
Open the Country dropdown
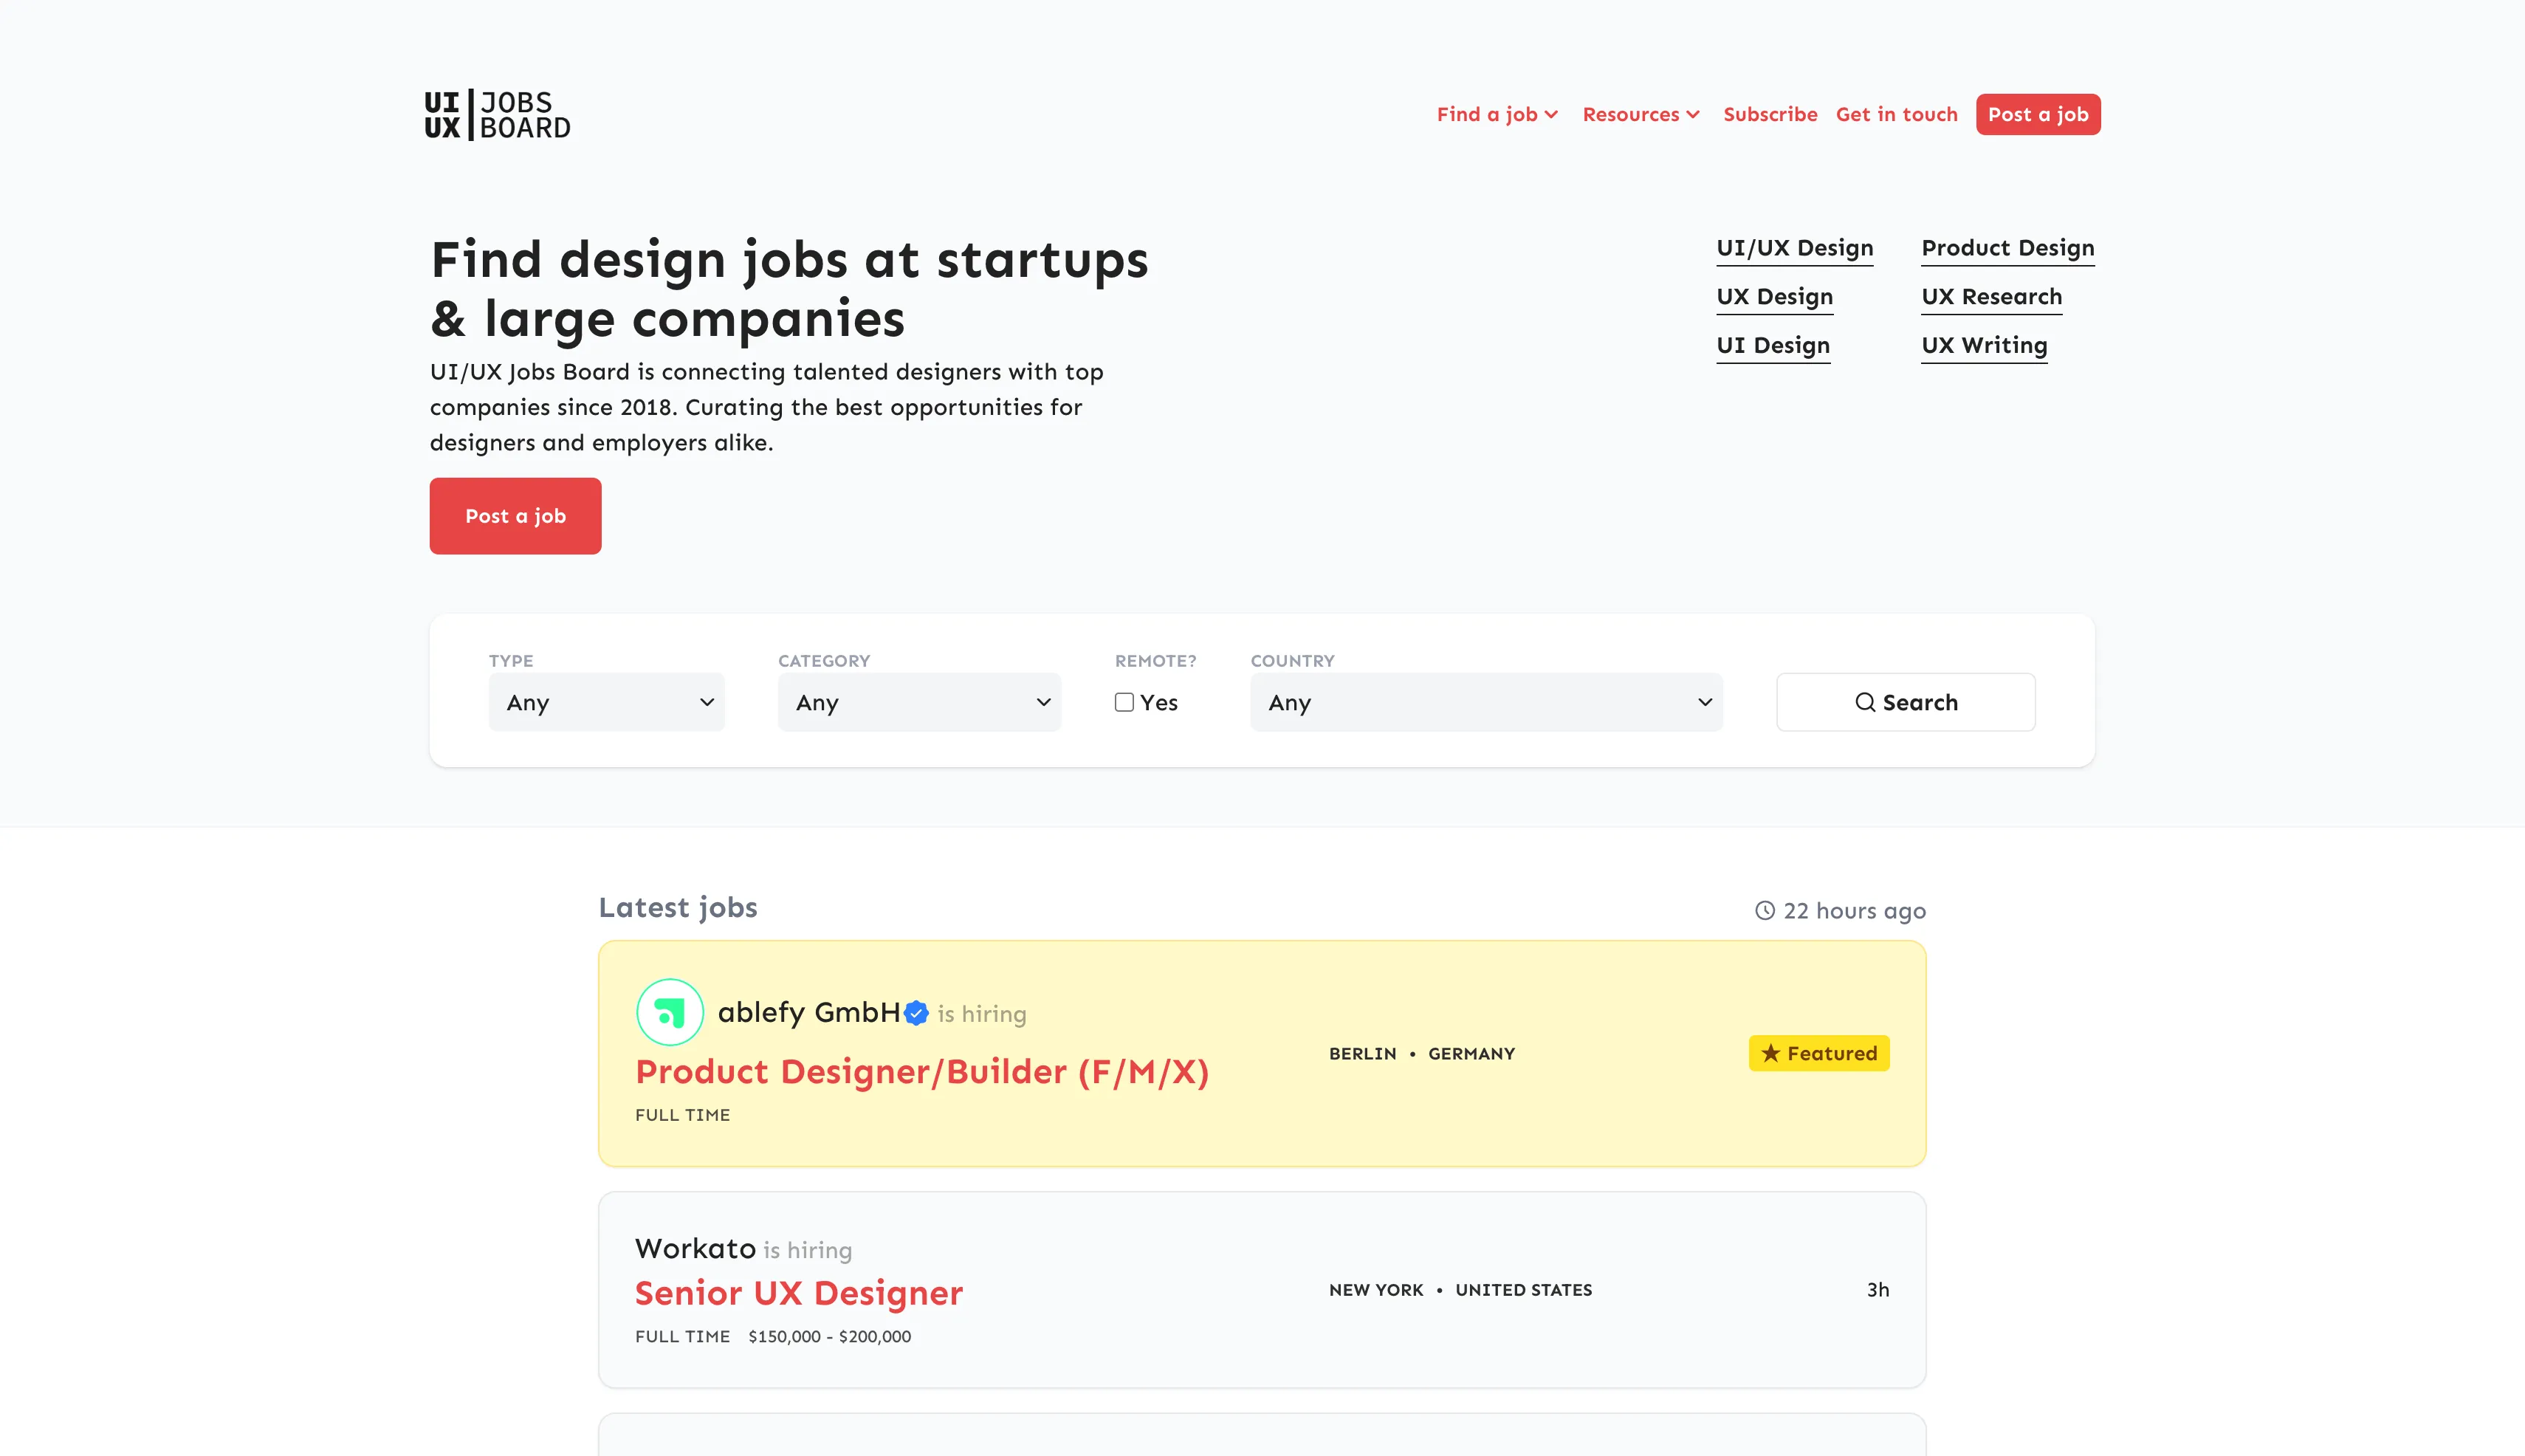click(1486, 702)
